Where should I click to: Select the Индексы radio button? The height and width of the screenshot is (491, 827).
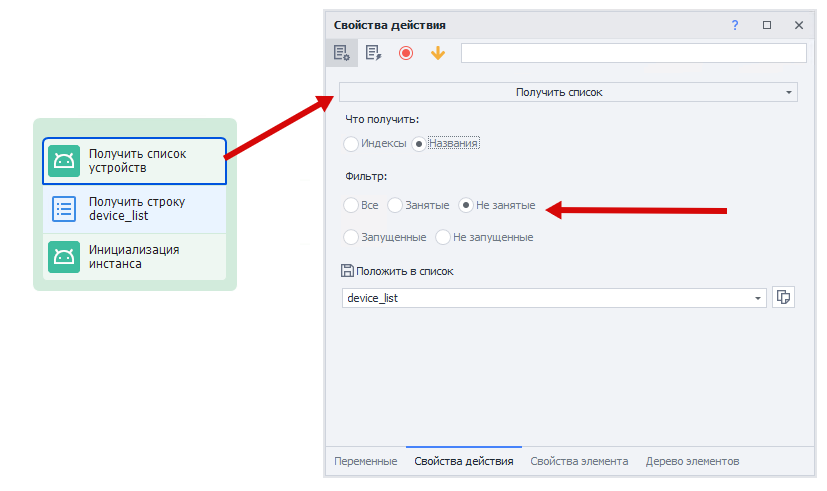351,144
